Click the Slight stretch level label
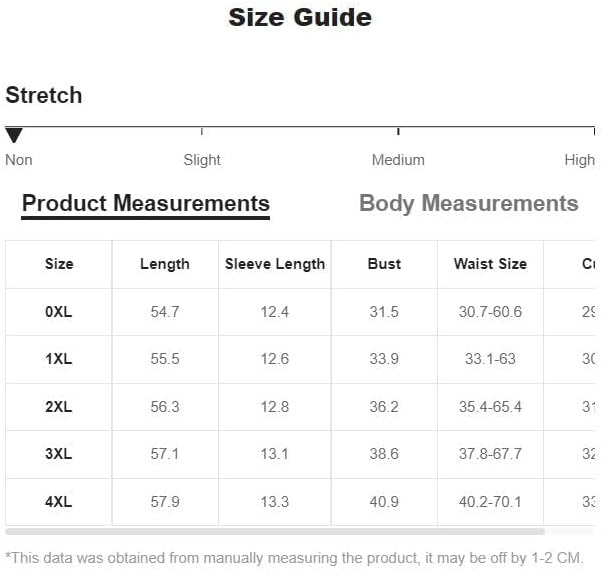 (202, 160)
